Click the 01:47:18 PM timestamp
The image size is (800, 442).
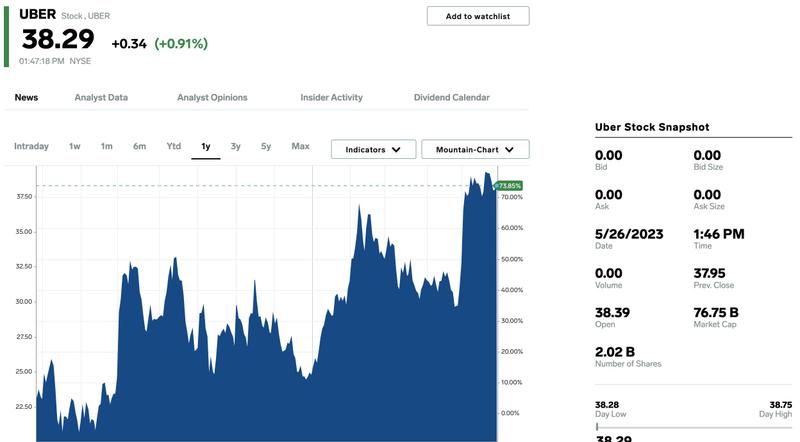42,61
